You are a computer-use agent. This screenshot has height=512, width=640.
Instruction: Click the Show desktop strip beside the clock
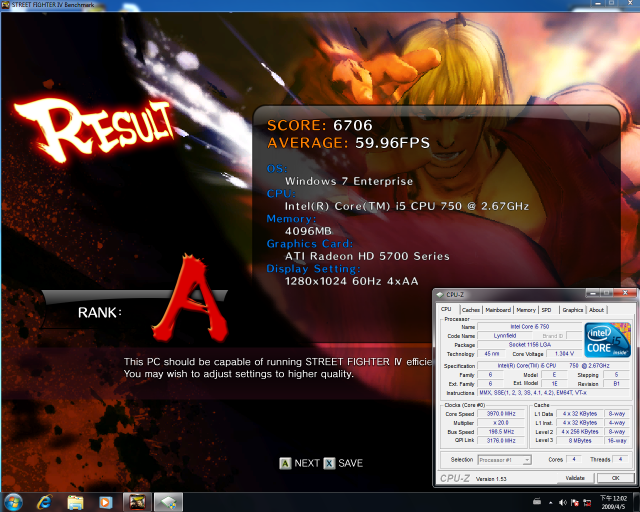click(636, 502)
